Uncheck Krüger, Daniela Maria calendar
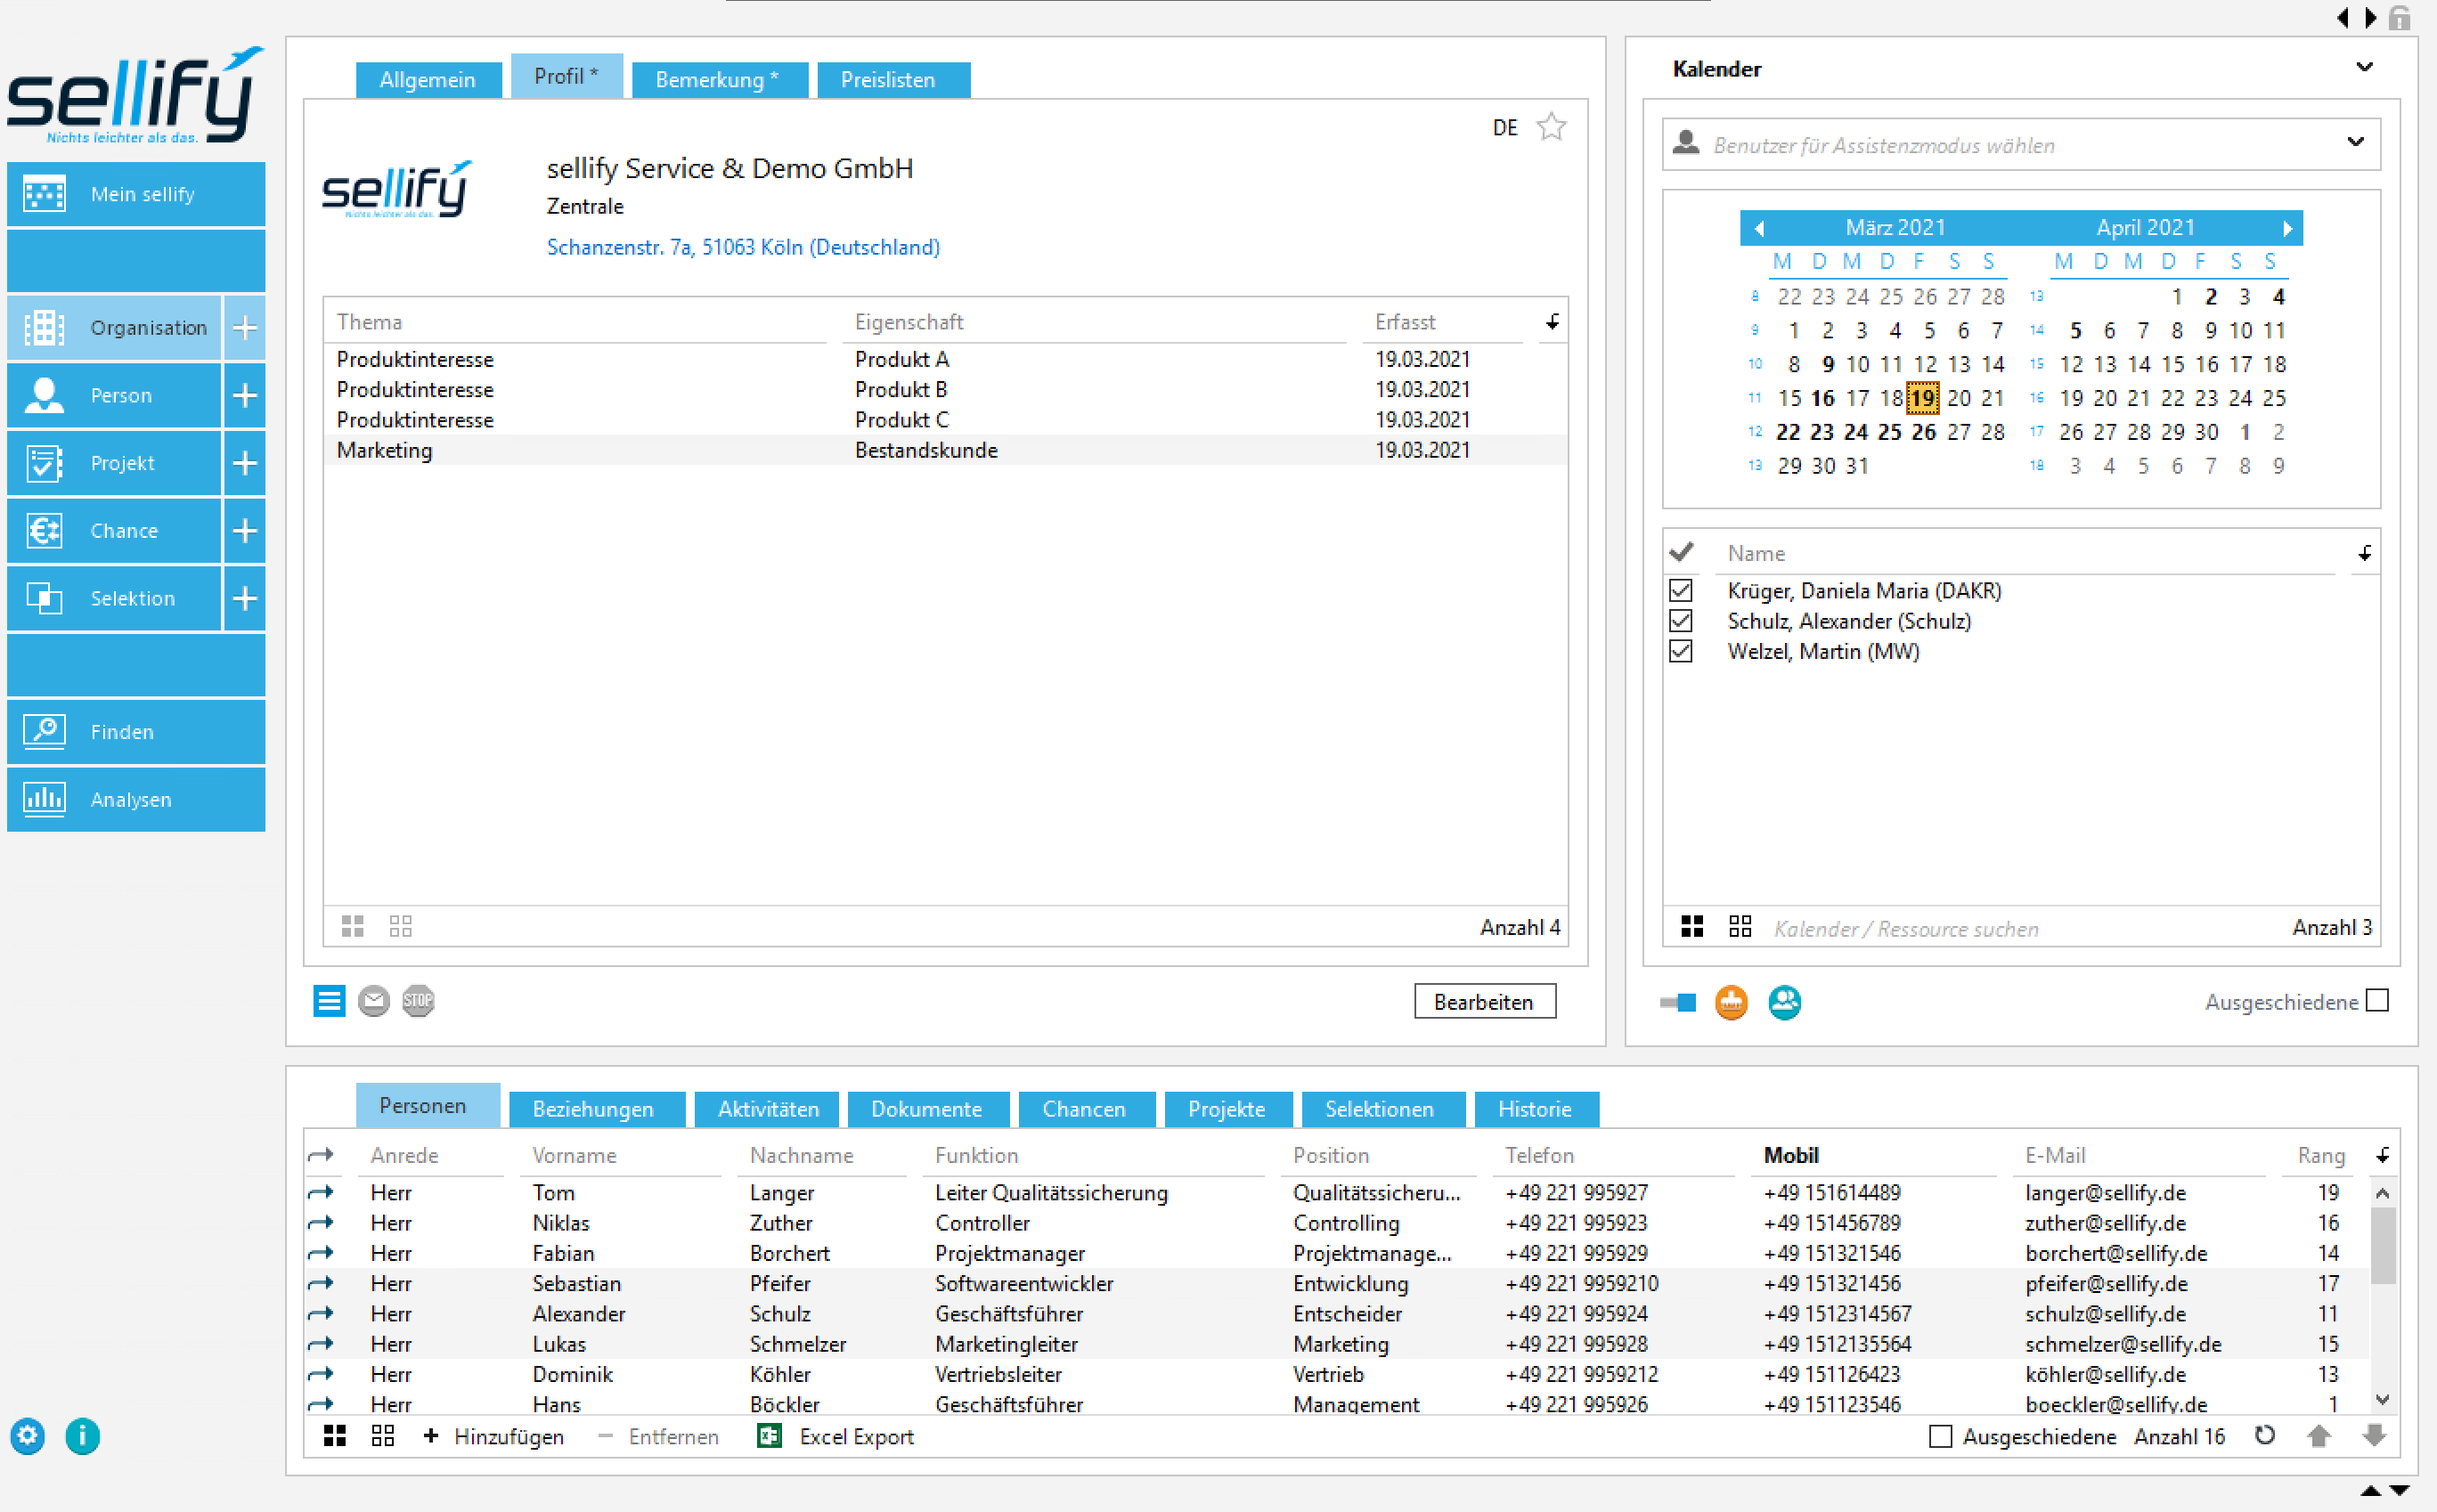2437x1512 pixels. pos(1681,591)
